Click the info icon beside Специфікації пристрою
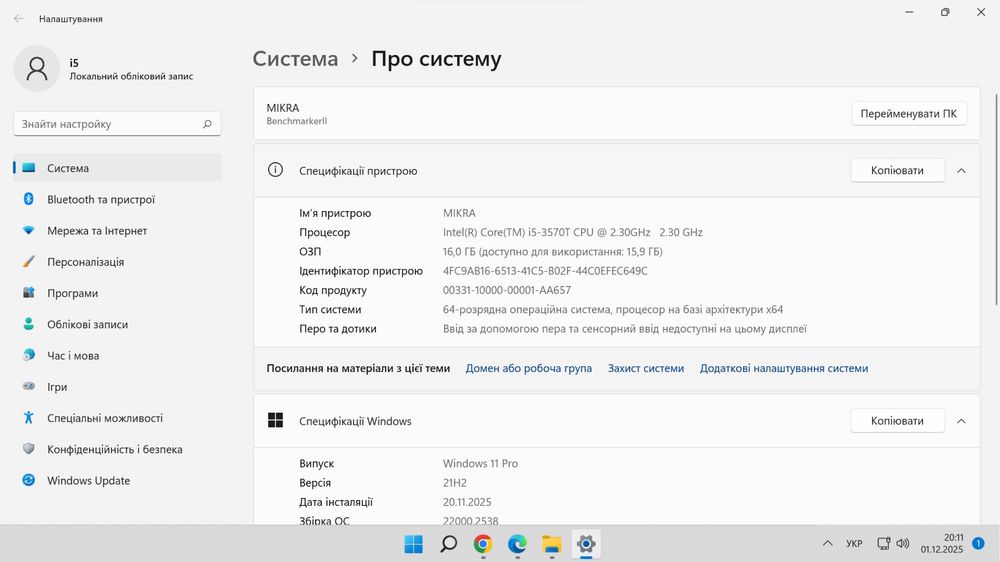The image size is (1000, 562). coord(275,170)
